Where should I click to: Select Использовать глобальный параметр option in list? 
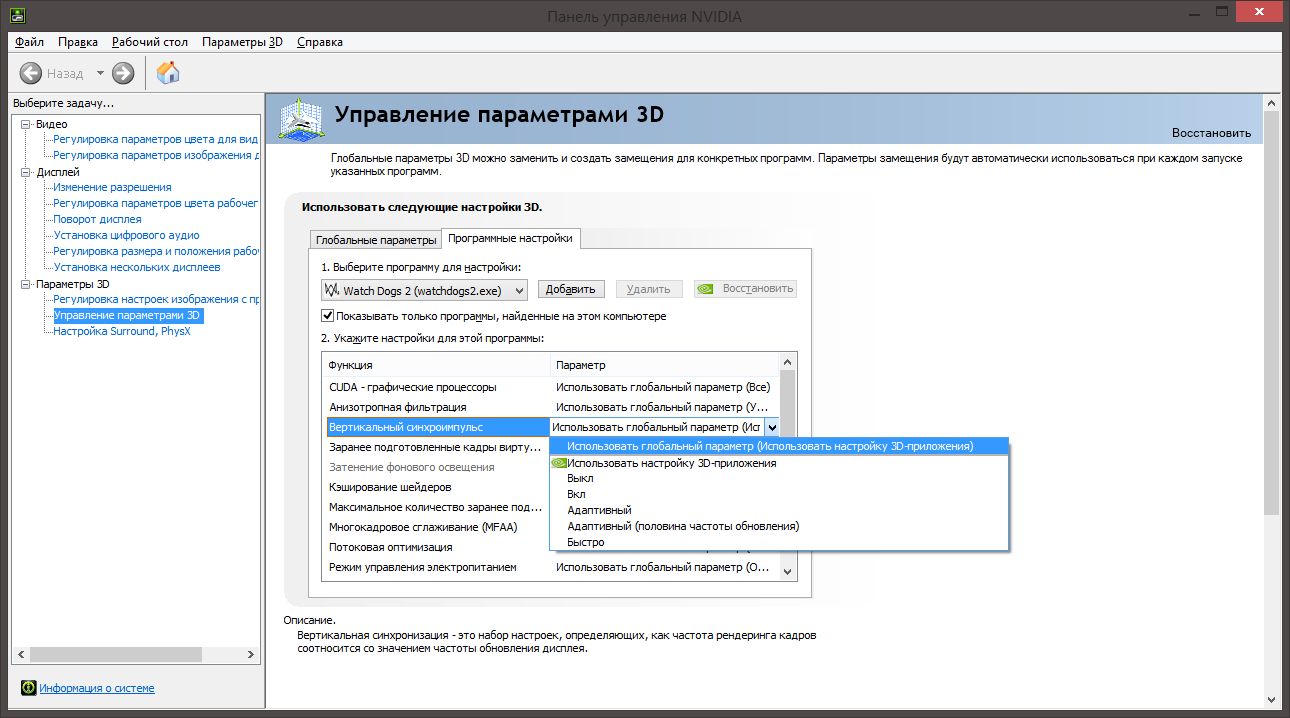[780, 446]
